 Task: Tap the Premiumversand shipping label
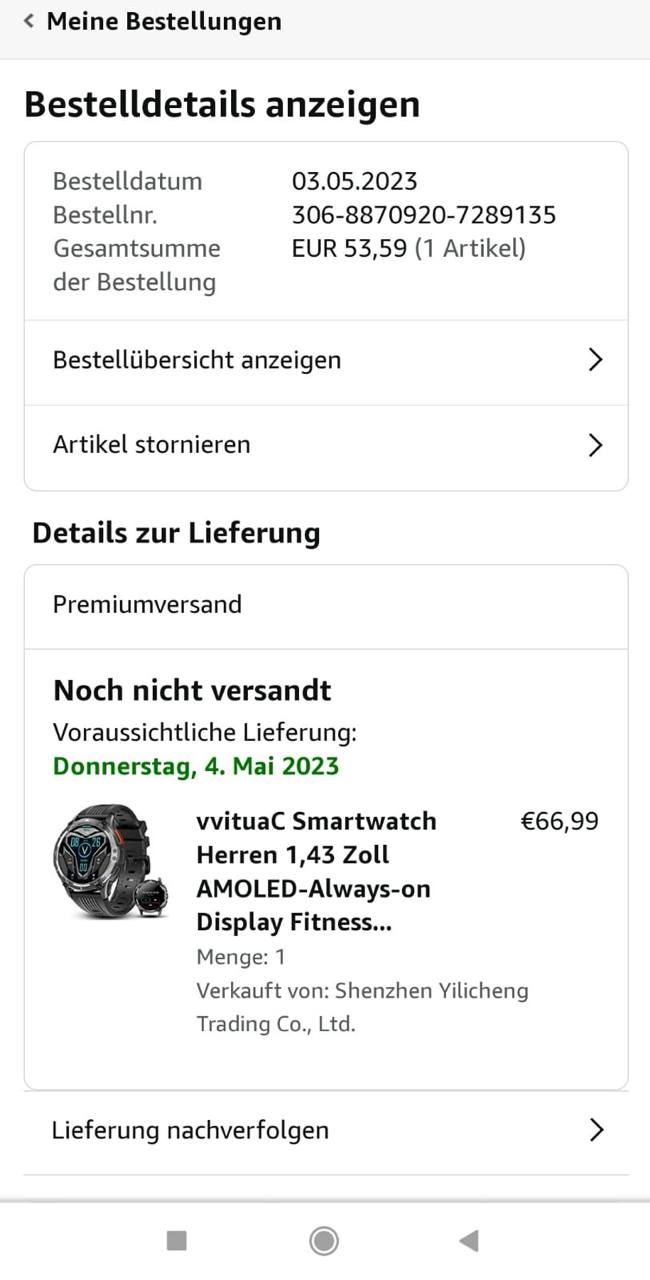[x=147, y=605]
